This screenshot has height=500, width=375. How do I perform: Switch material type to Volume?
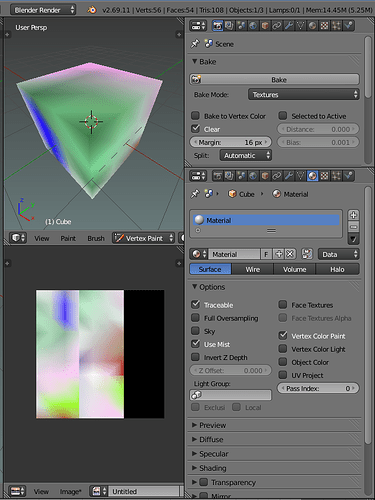pos(295,269)
